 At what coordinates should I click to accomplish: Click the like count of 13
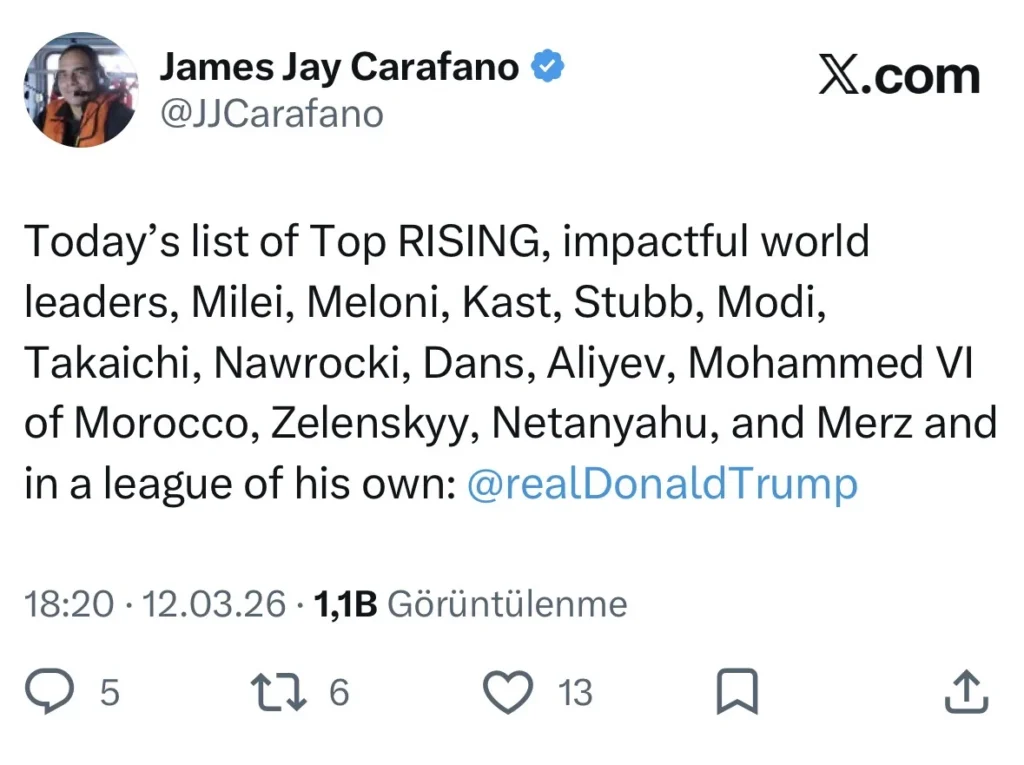[575, 692]
